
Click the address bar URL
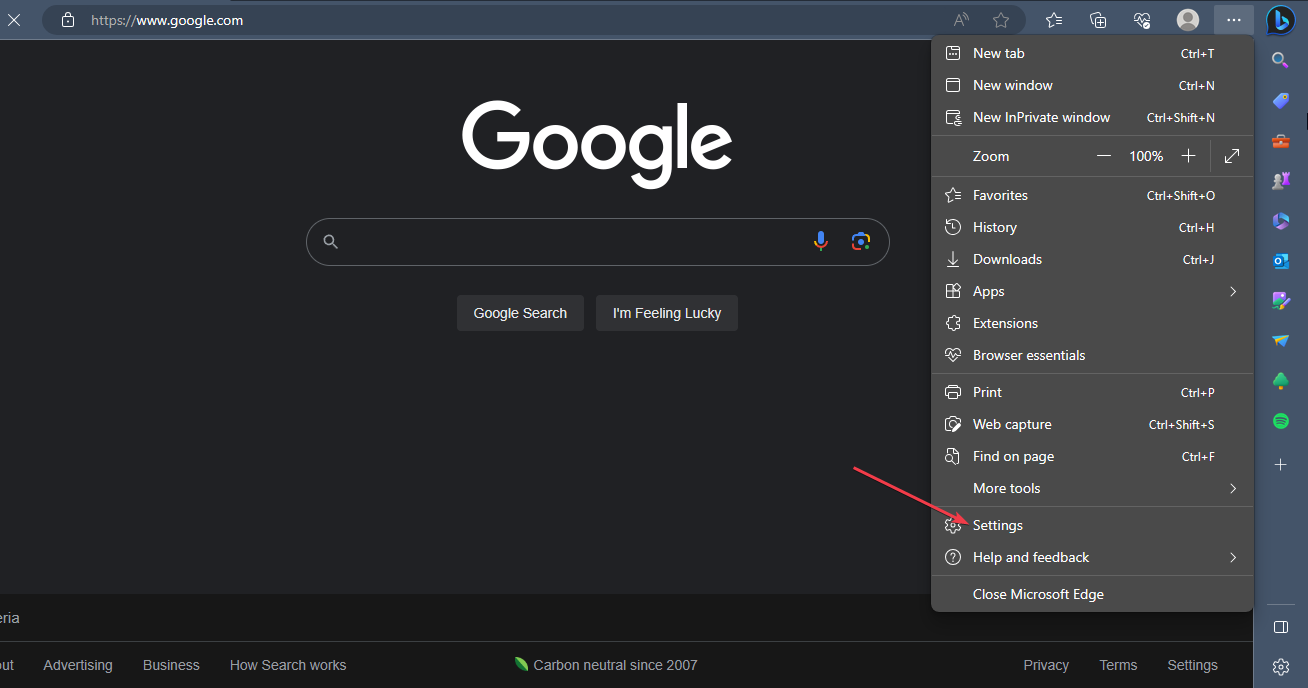click(167, 20)
